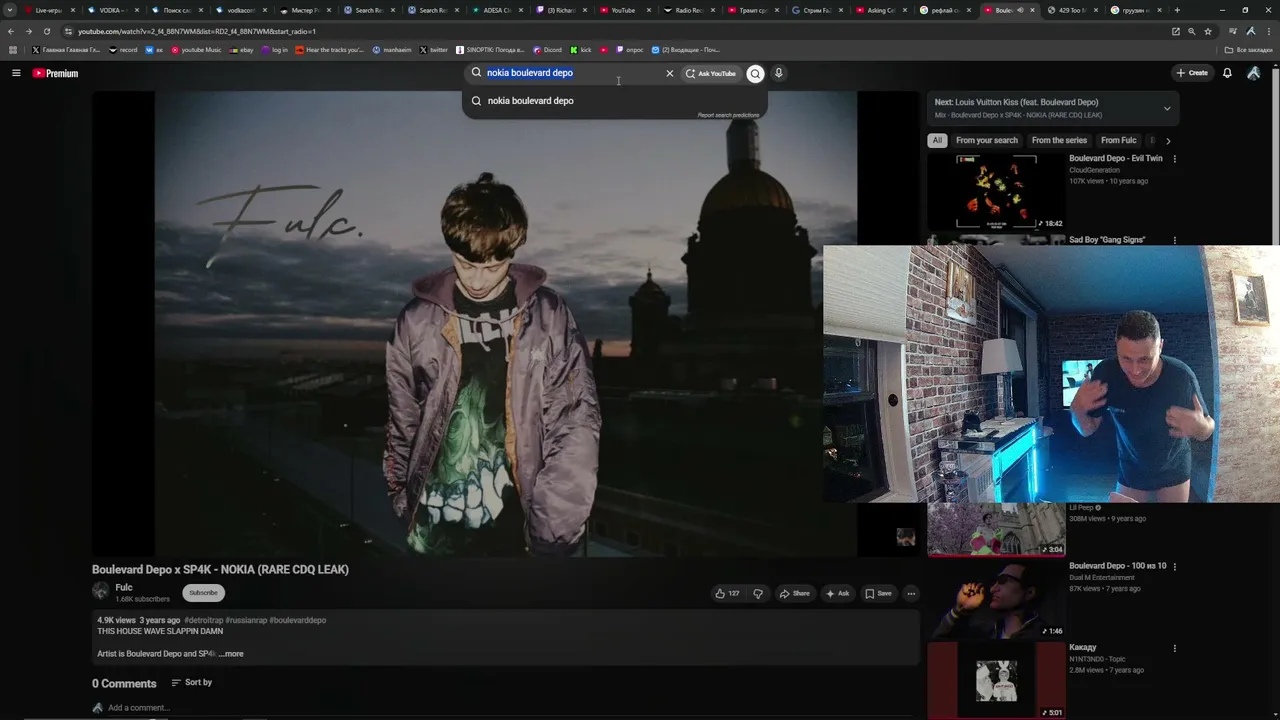Subscribe to the Fulc channel
This screenshot has width=1280, height=720.
[x=203, y=593]
